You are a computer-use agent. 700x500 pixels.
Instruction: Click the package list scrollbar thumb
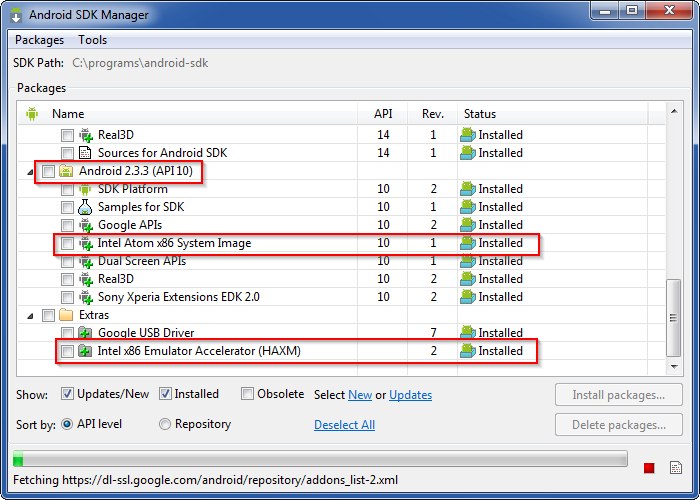click(x=674, y=318)
